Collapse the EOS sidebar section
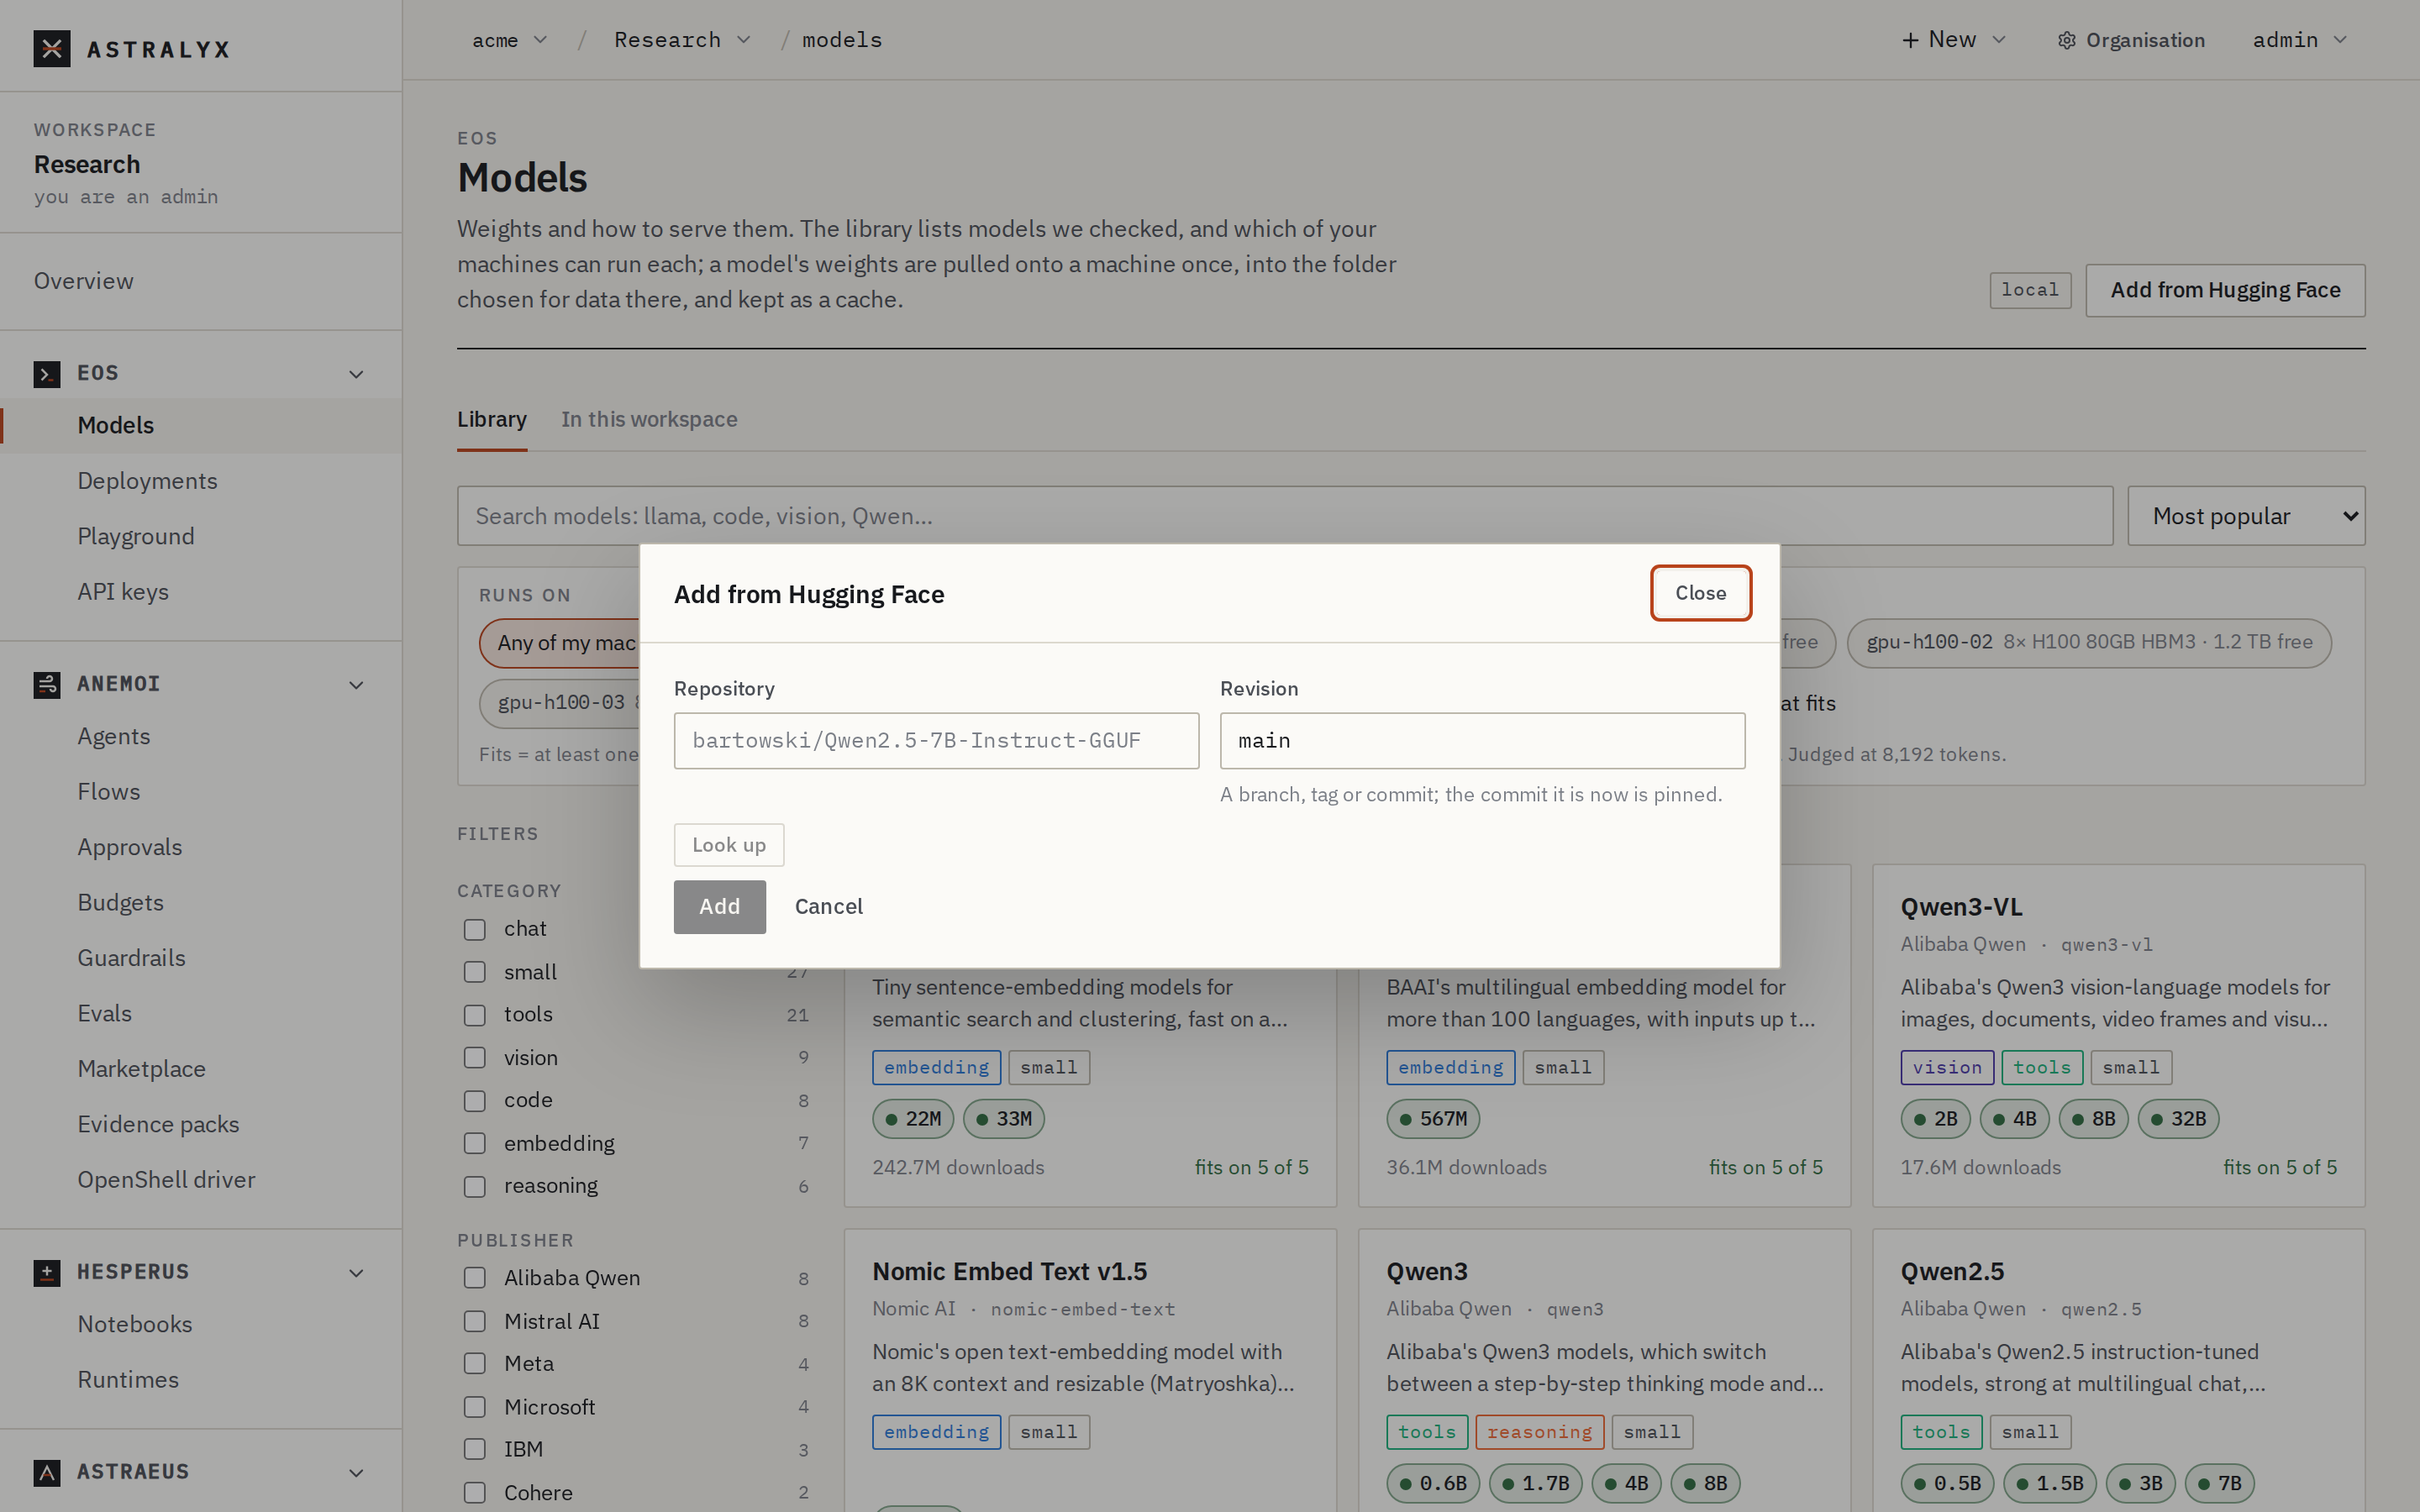 [x=356, y=374]
